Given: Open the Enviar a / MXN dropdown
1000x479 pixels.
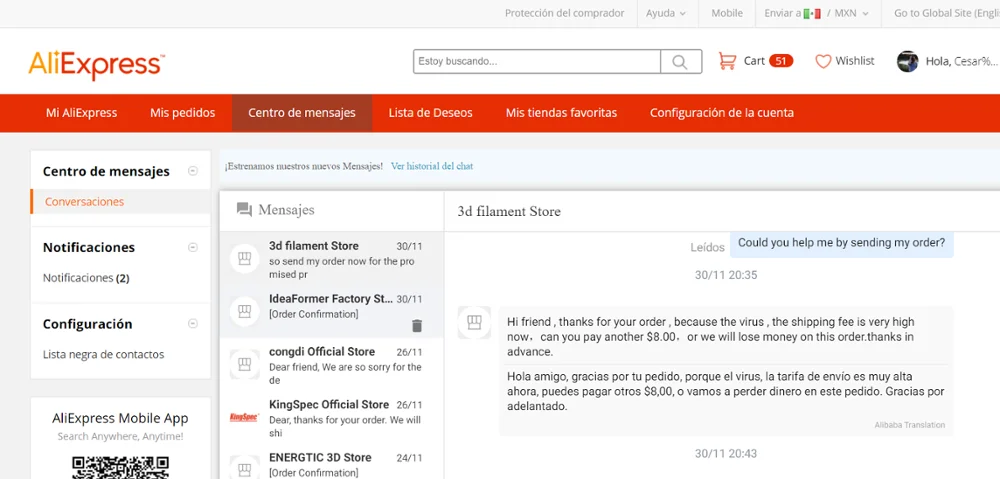Looking at the screenshot, I should 816,13.
